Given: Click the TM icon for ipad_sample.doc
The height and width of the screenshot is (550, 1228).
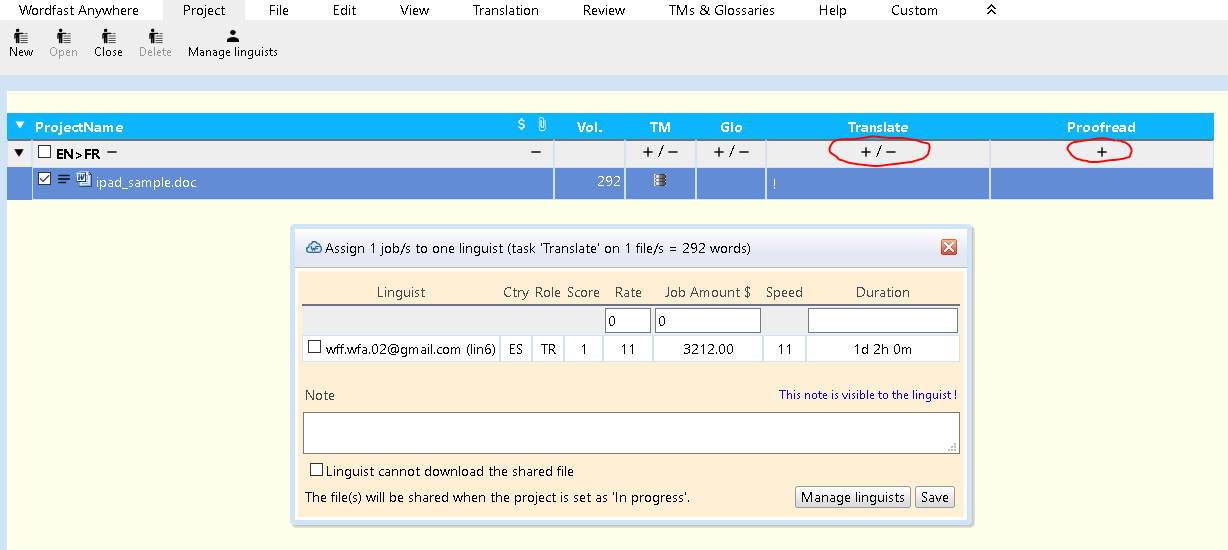Looking at the screenshot, I should tap(659, 181).
